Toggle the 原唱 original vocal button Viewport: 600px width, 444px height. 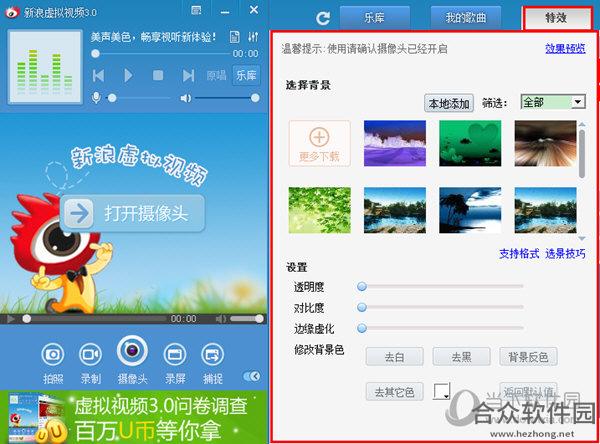coord(217,75)
